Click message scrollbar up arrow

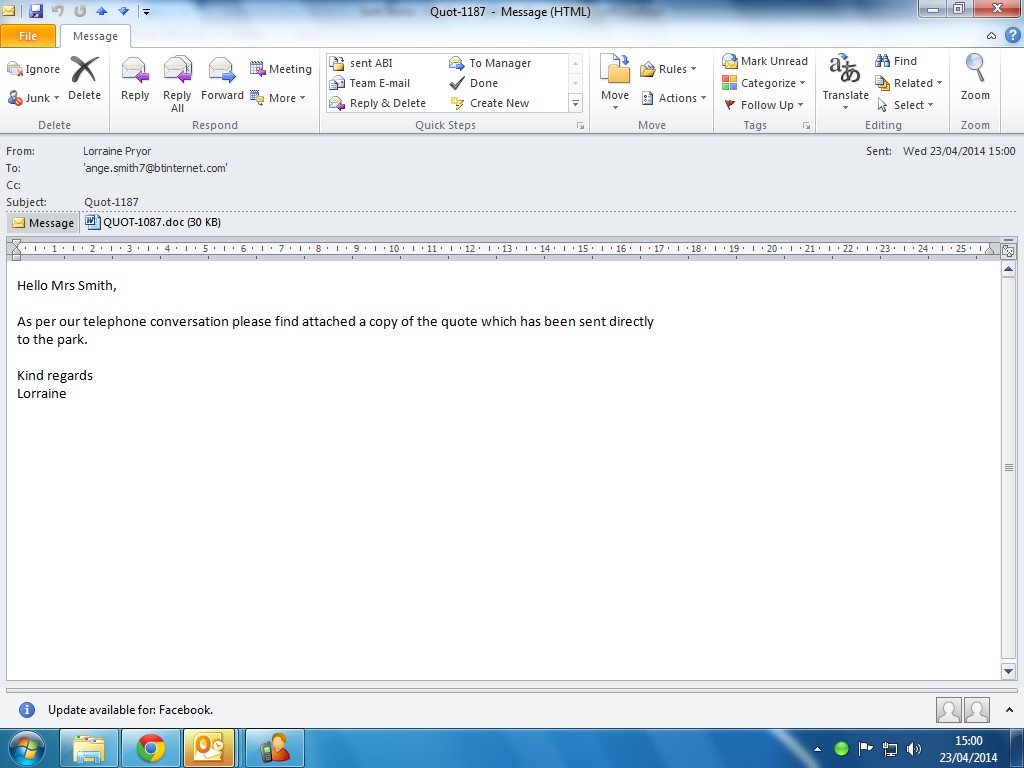pyautogui.click(x=1008, y=269)
